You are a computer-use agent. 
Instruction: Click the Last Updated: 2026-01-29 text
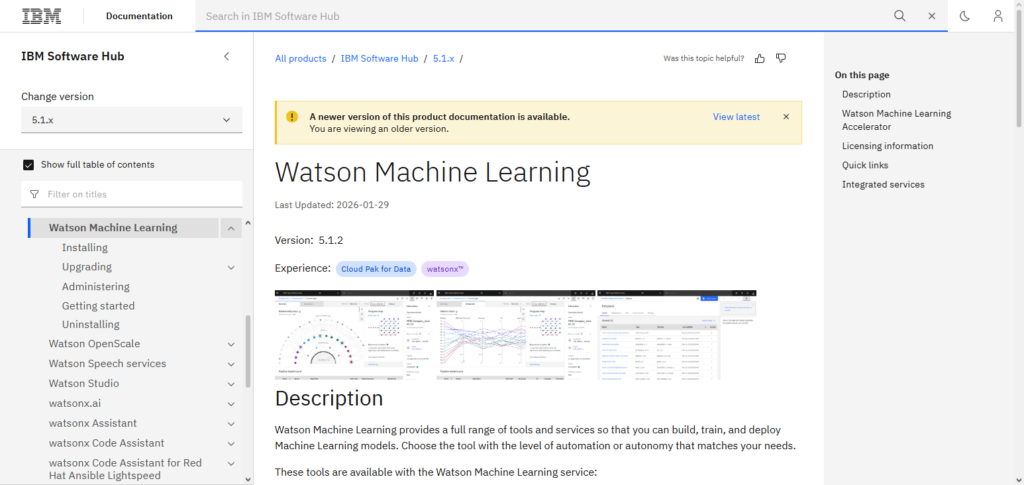click(x=332, y=204)
